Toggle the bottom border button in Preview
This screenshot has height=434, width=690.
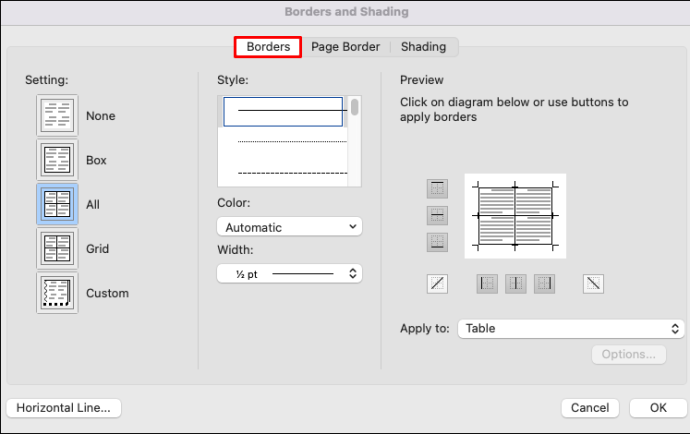tap(437, 242)
